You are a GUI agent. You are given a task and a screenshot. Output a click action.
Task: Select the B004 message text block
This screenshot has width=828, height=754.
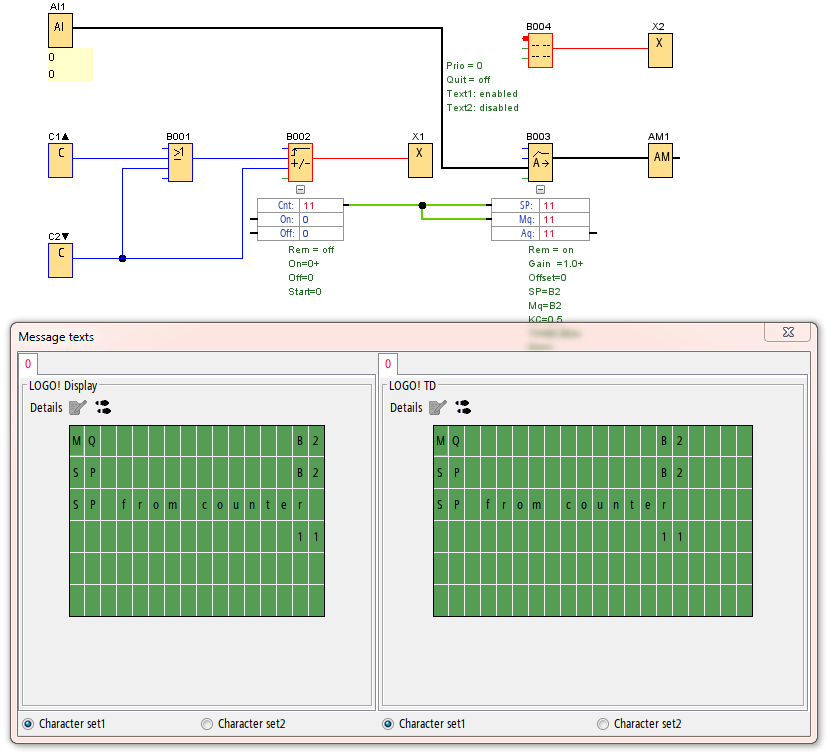[x=540, y=49]
